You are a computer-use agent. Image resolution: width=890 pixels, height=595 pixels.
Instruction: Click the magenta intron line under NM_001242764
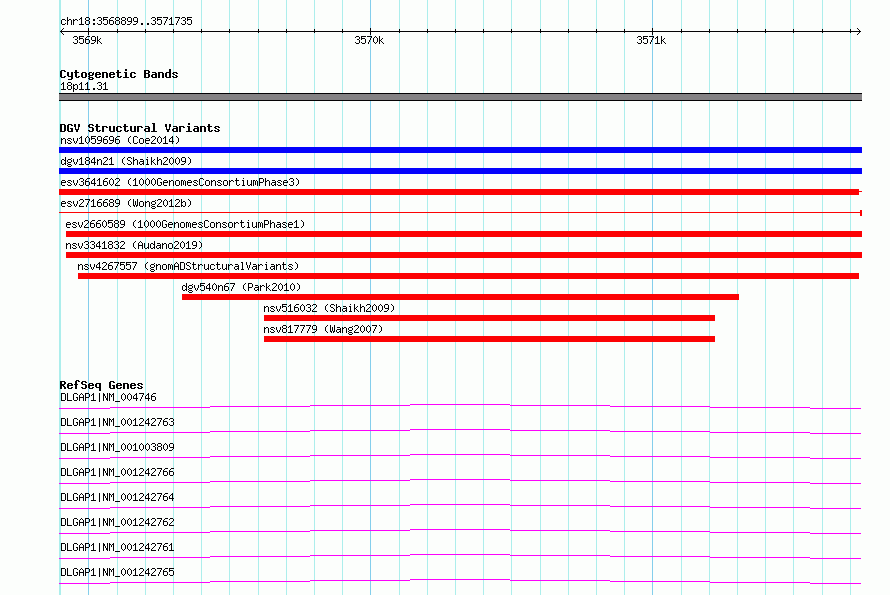[460, 505]
